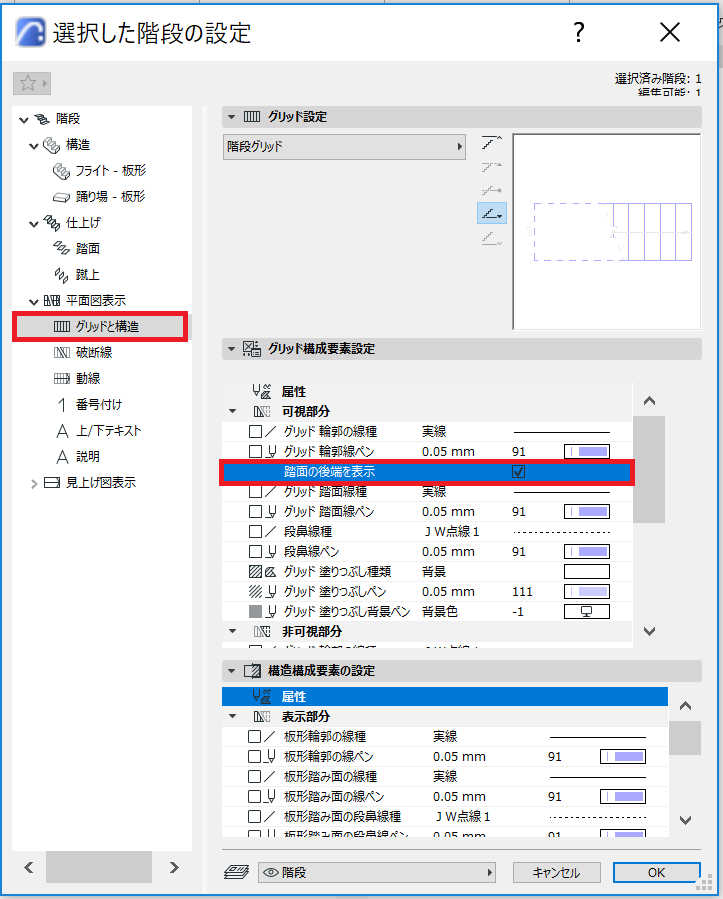Click the grid elements list scroll down arrow
723x899 pixels.
point(649,631)
